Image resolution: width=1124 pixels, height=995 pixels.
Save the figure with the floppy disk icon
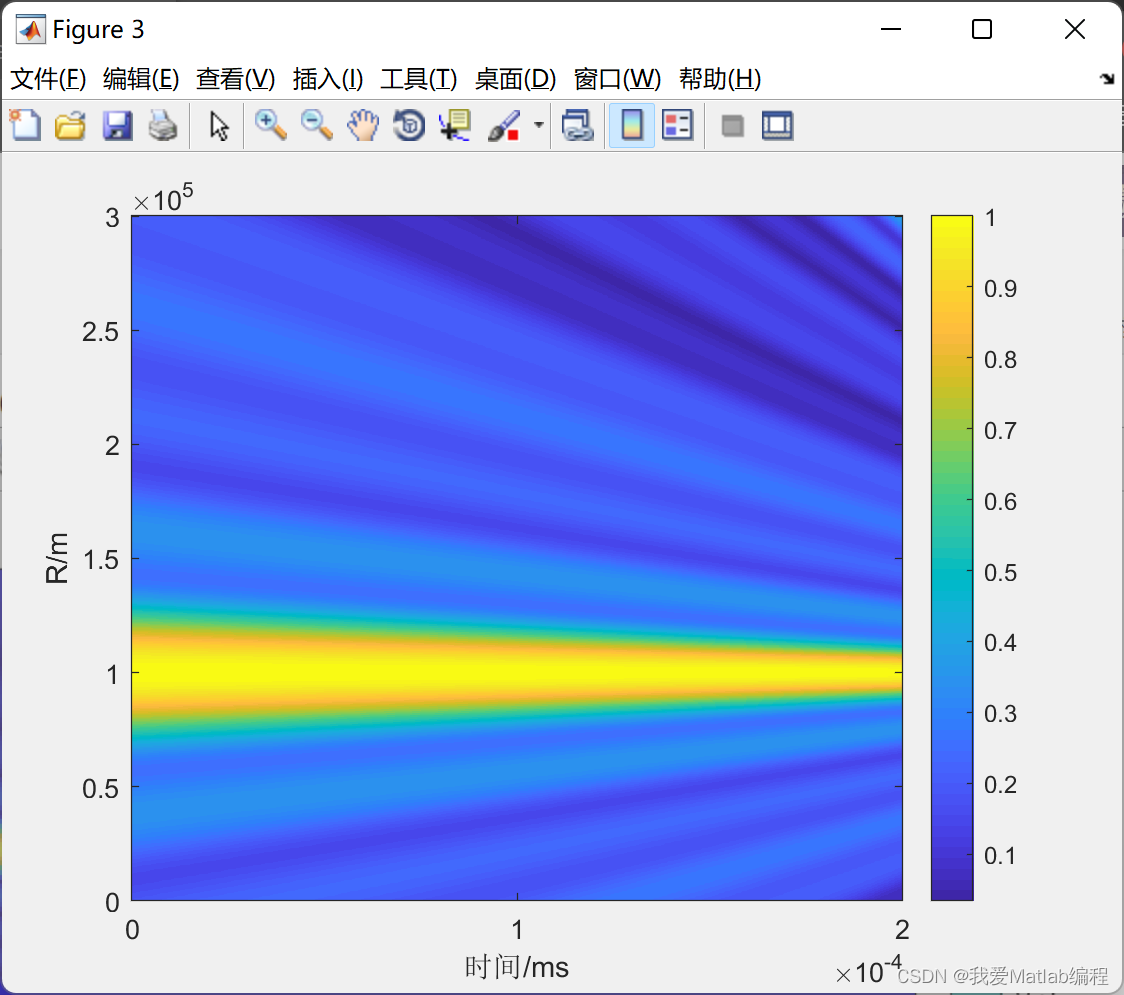pos(117,125)
